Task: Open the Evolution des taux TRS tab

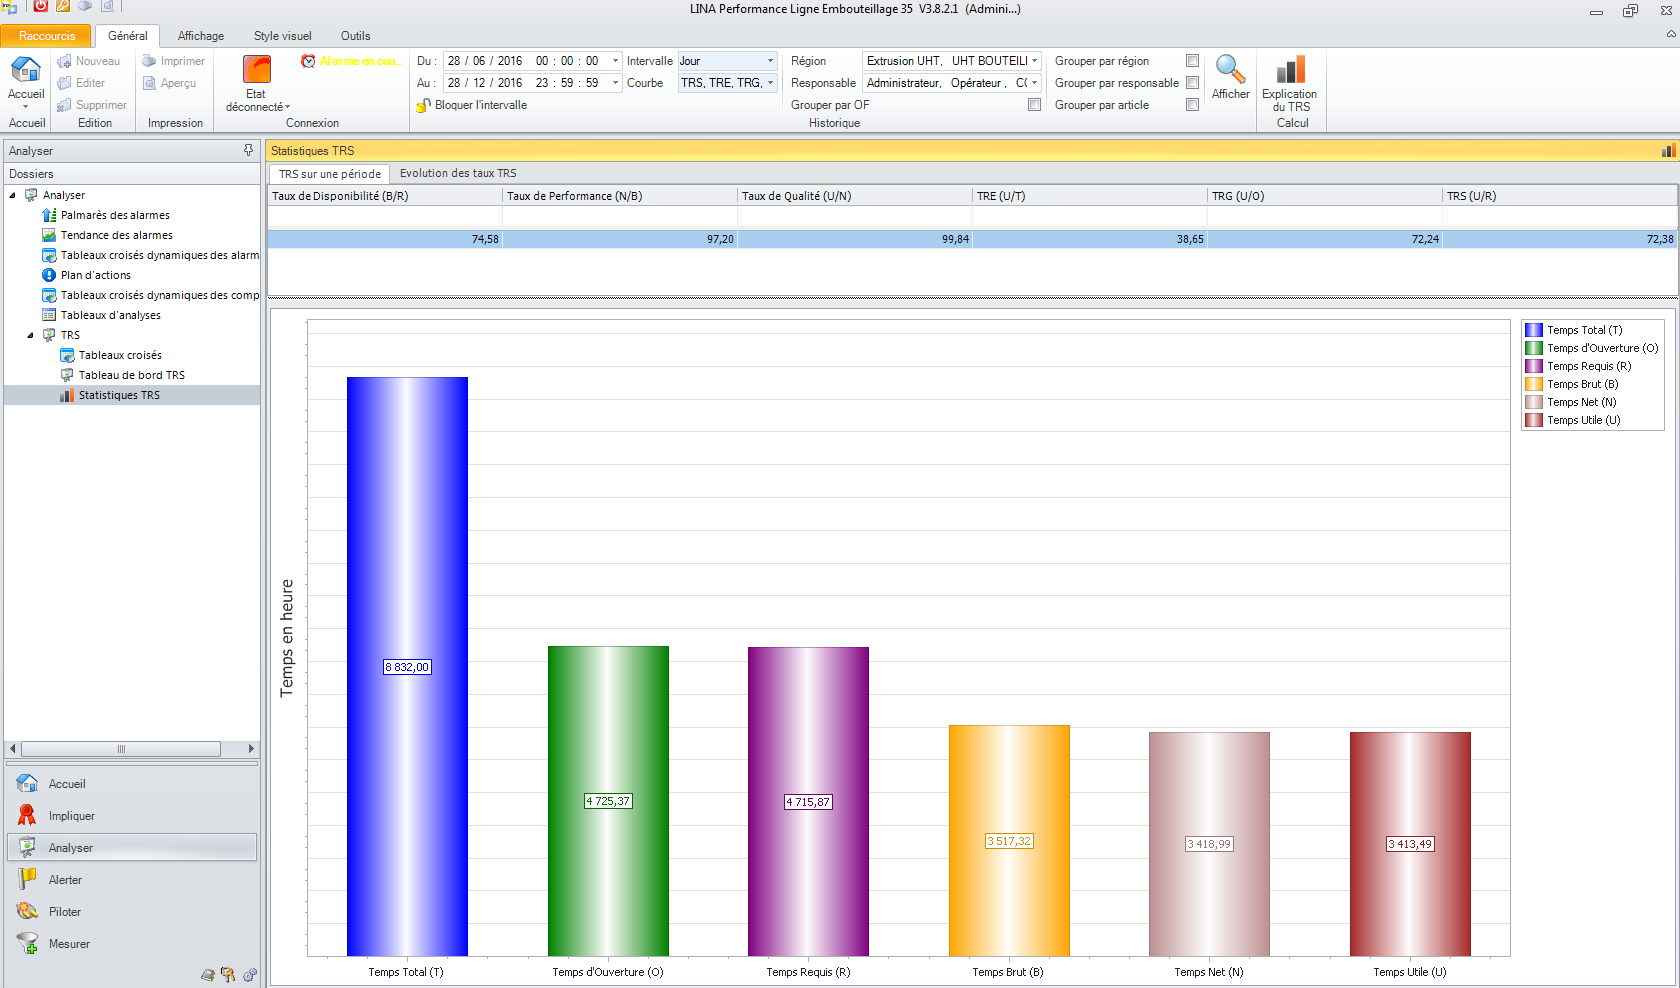Action: [x=458, y=173]
